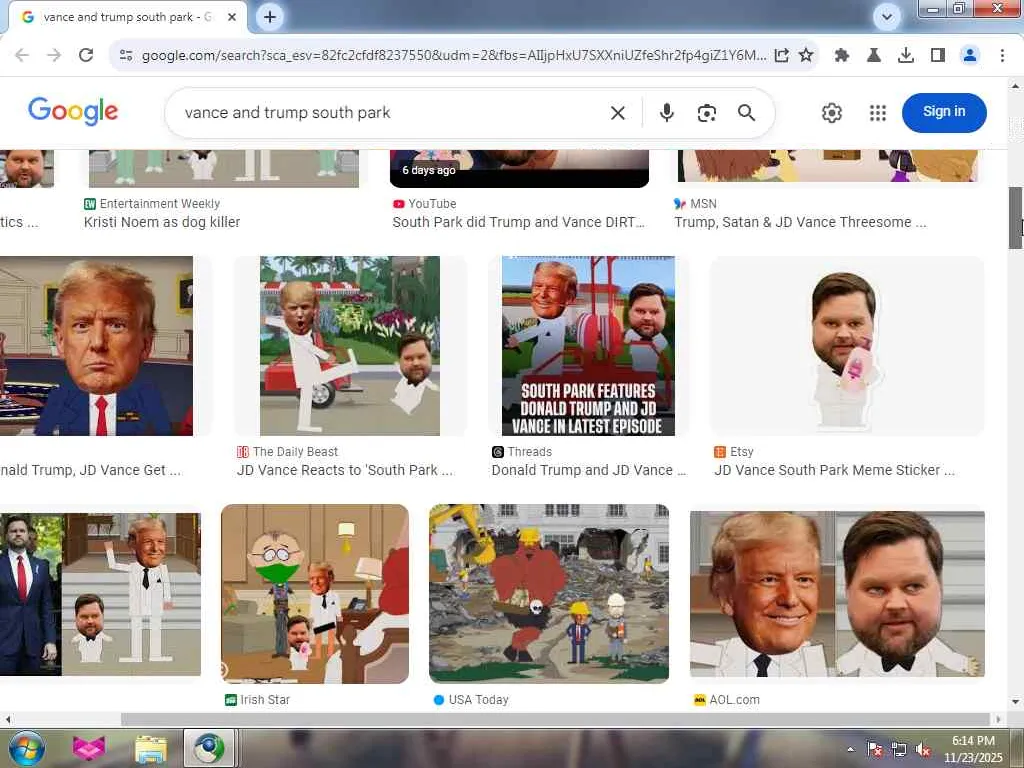The image size is (1024, 768).
Task: Open '6 days ago' YouTube video thumbnail
Action: click(x=519, y=168)
